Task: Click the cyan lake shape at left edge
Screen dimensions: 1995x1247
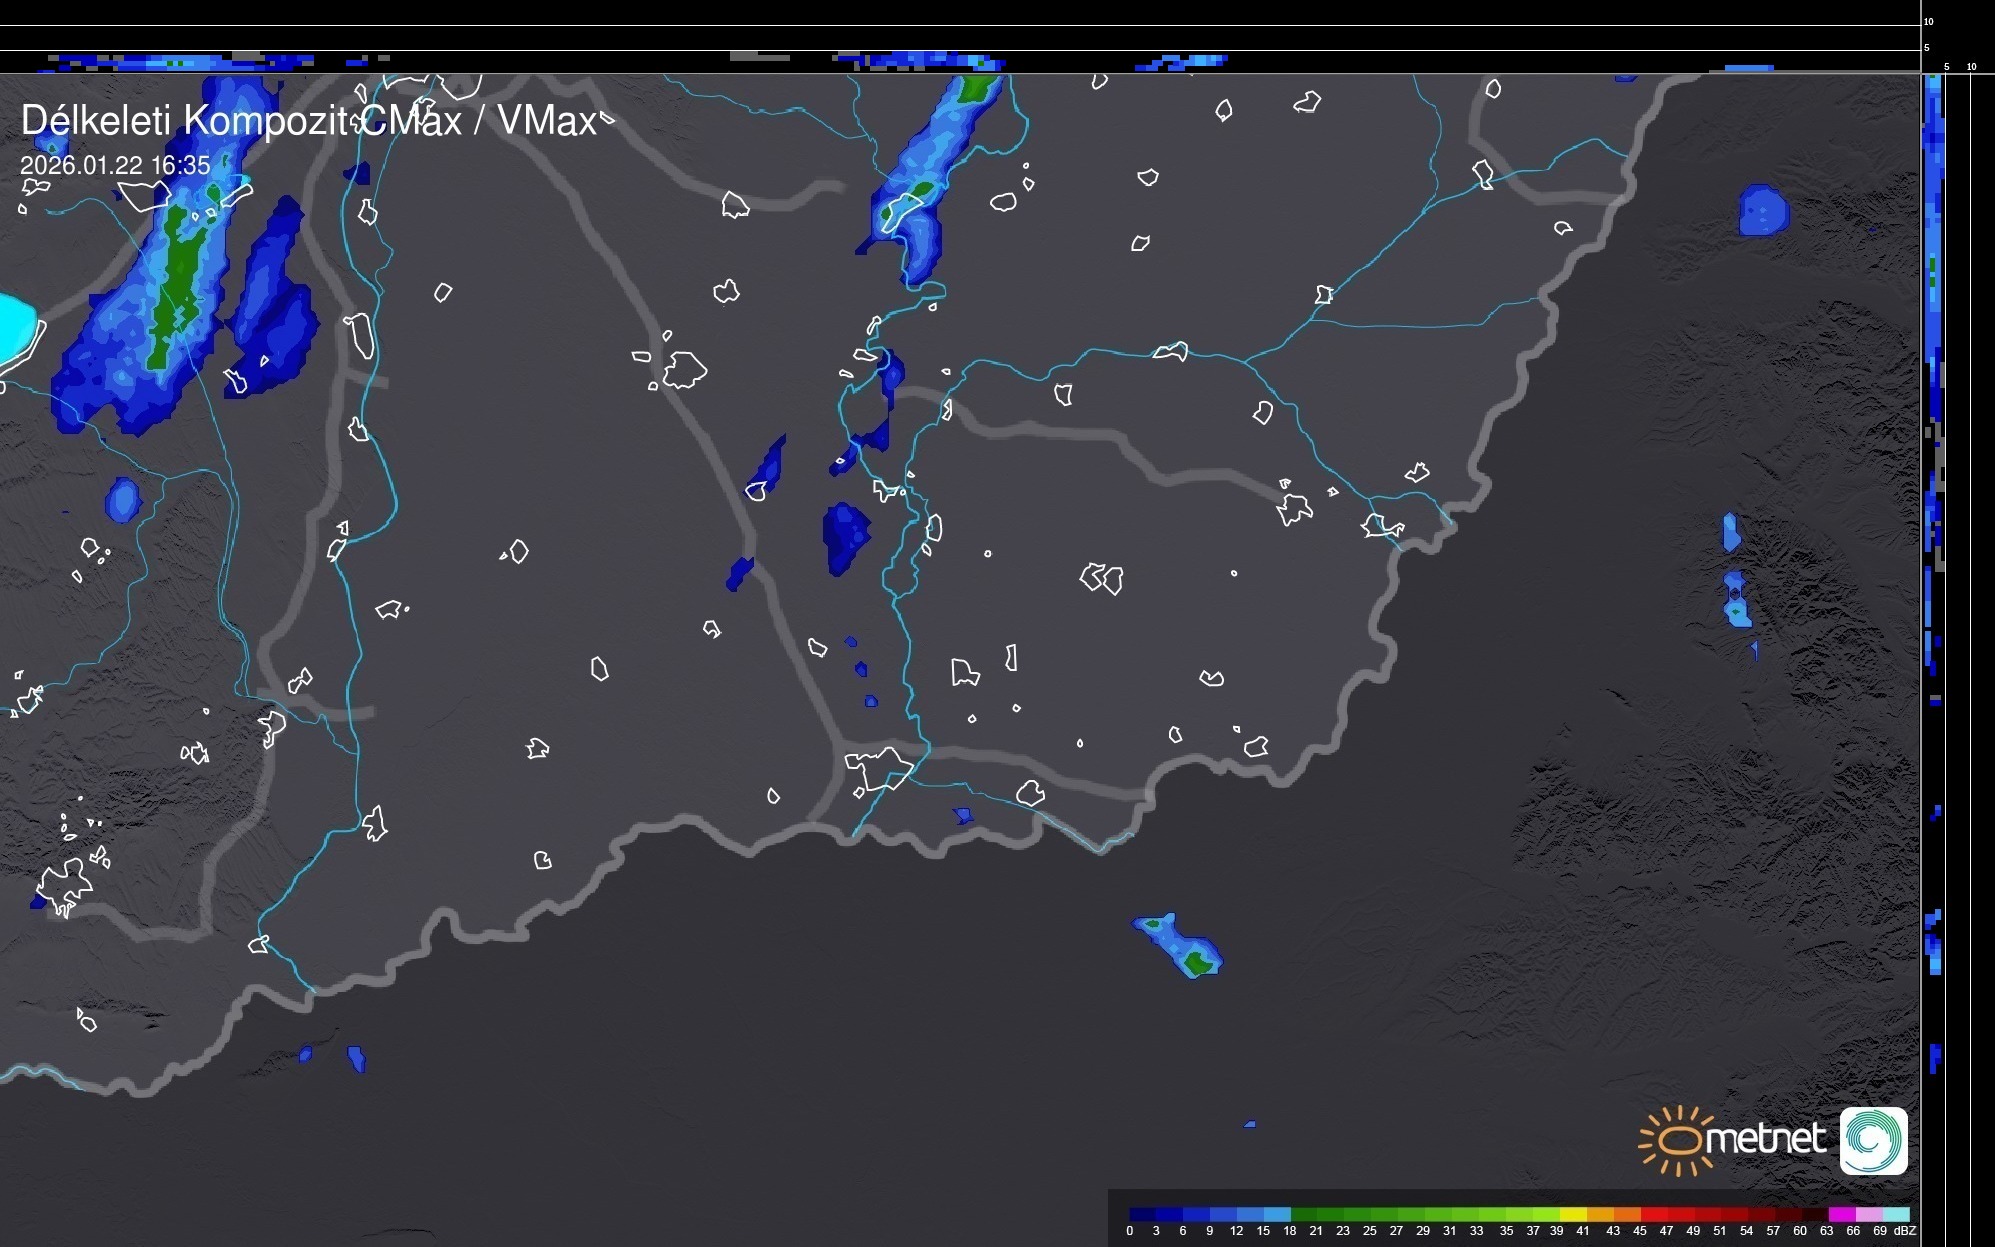Action: [x=15, y=327]
